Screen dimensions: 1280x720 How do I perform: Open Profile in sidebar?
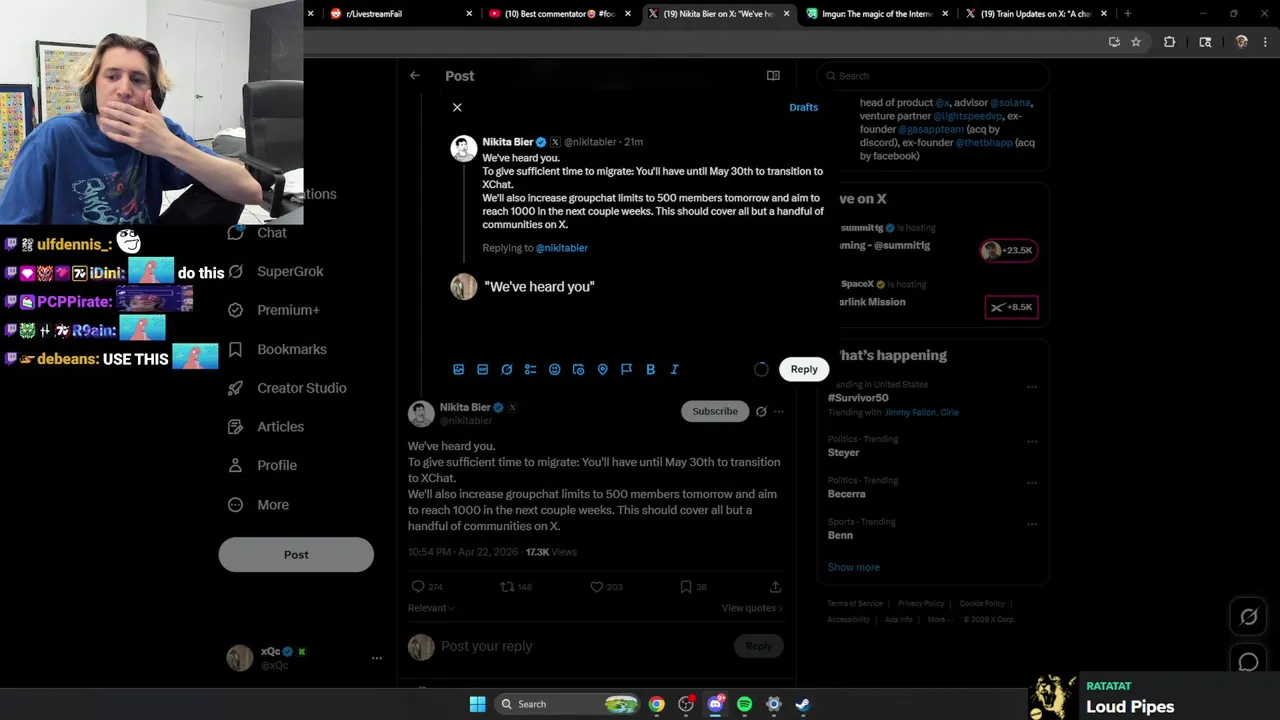(x=262, y=466)
